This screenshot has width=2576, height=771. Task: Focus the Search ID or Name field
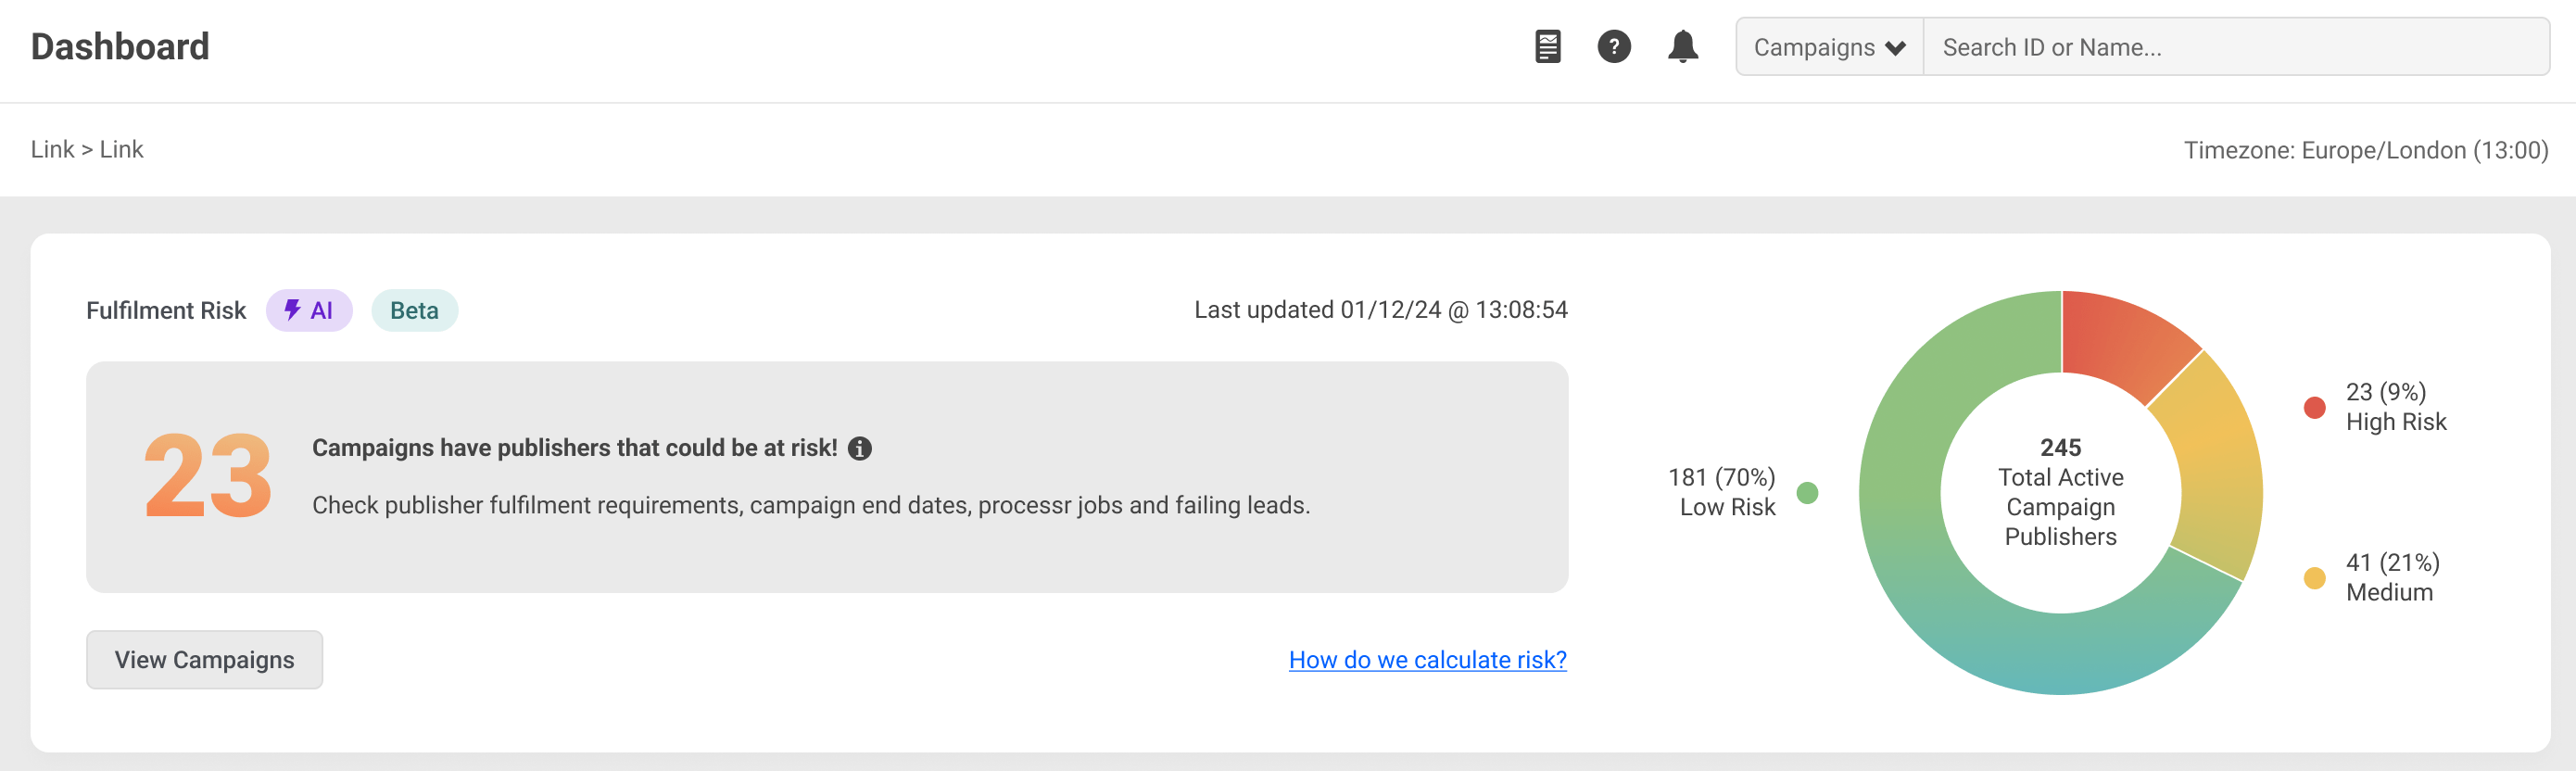click(x=2236, y=47)
